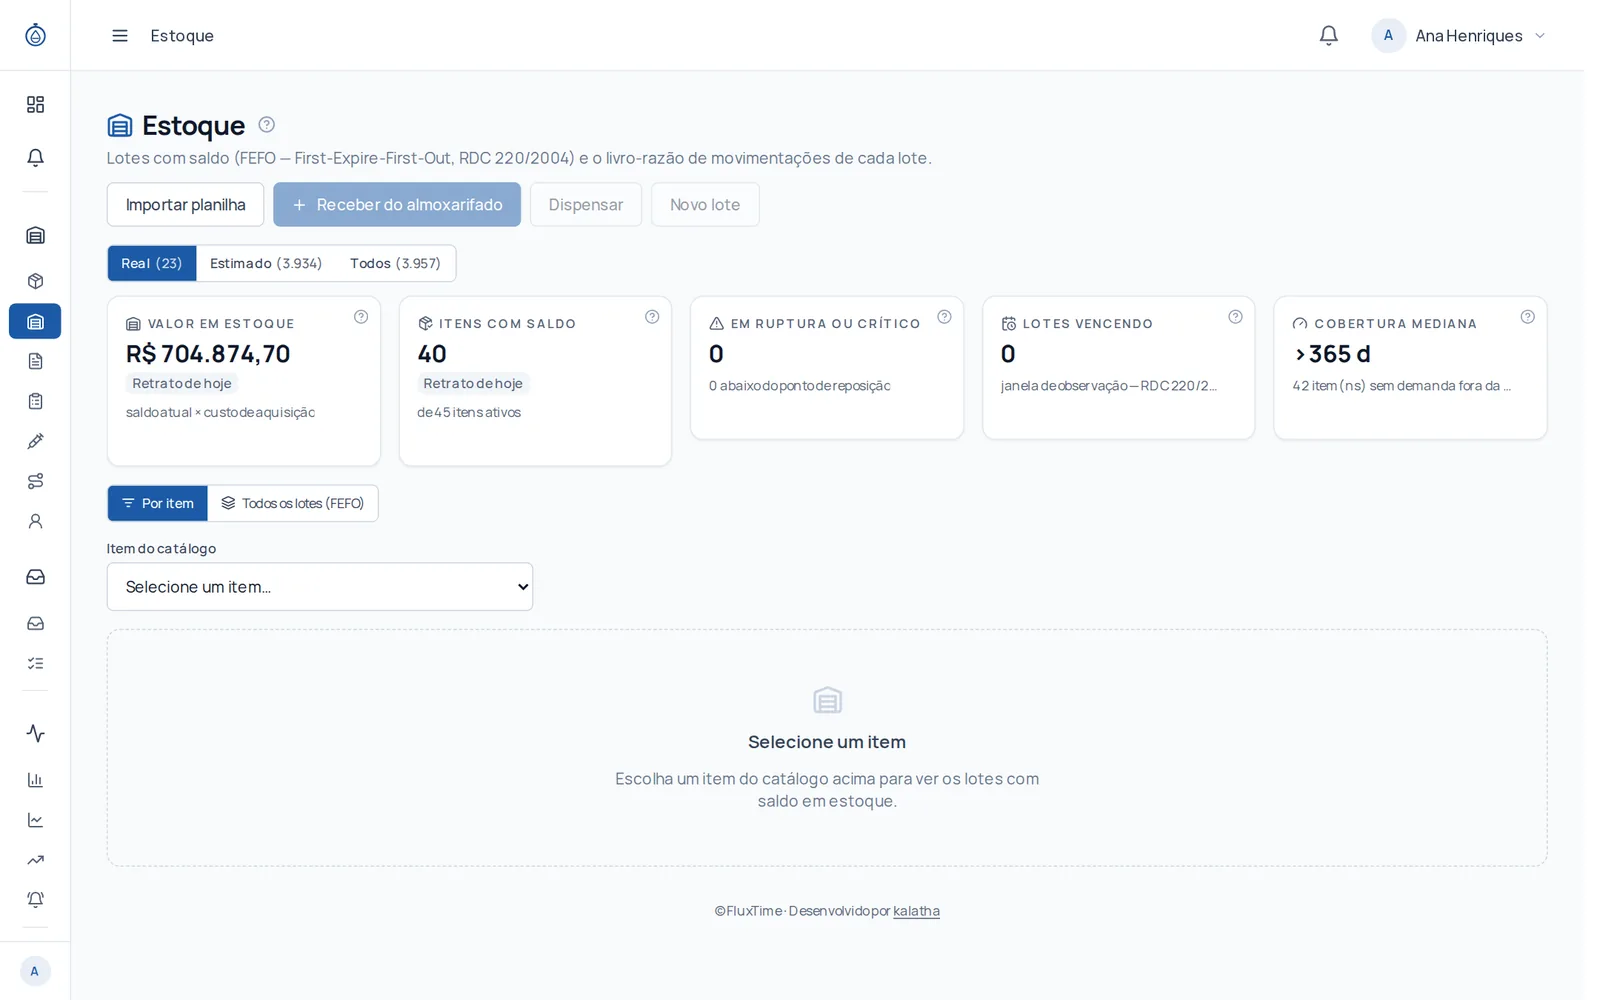This screenshot has width=1600, height=1000.
Task: Open the ringing alarm bell sidebar icon
Action: coord(35,900)
